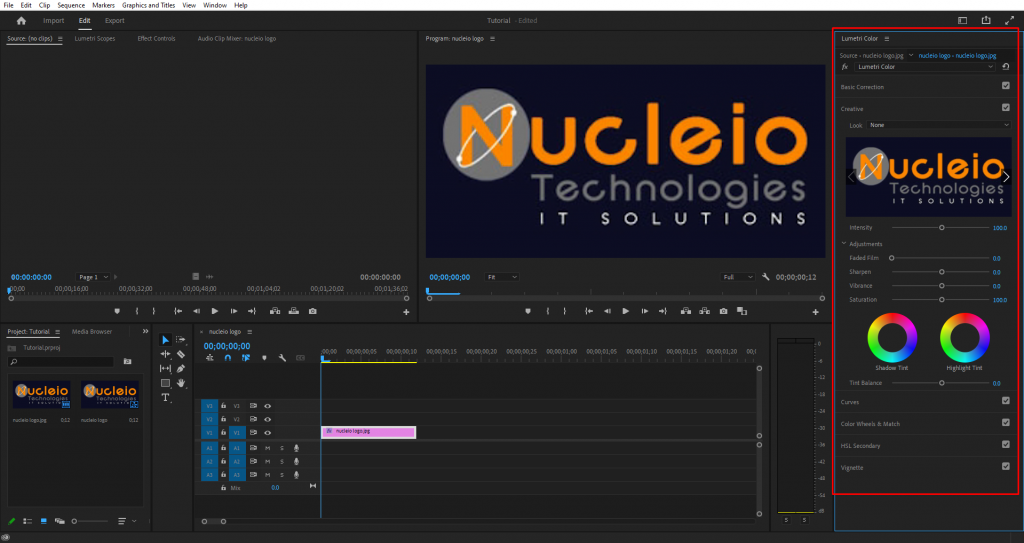Screen dimensions: 1024x543
Task: Select the Rectangle tool
Action: pos(165,383)
